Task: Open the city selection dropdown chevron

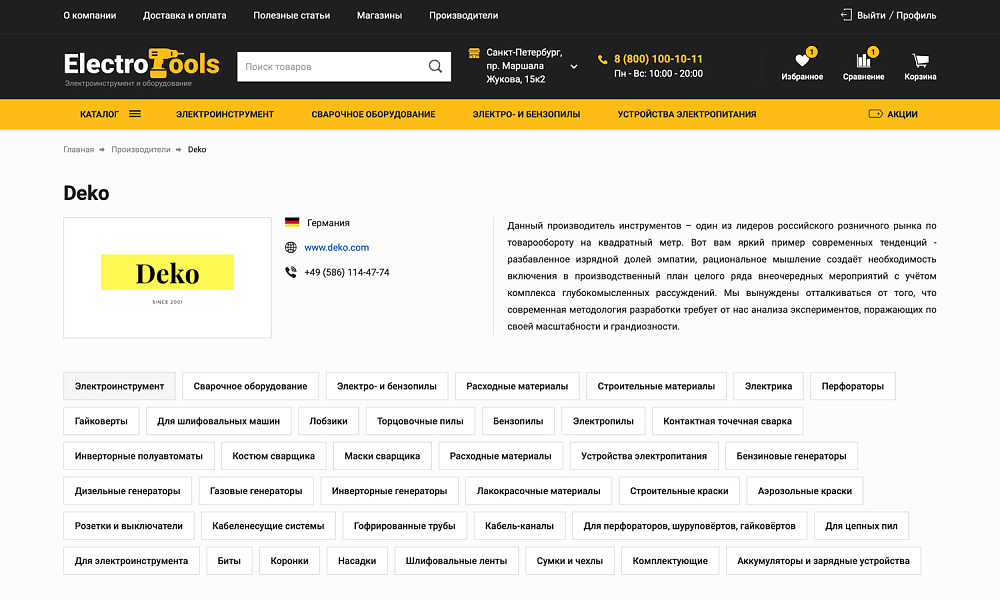Action: [573, 66]
